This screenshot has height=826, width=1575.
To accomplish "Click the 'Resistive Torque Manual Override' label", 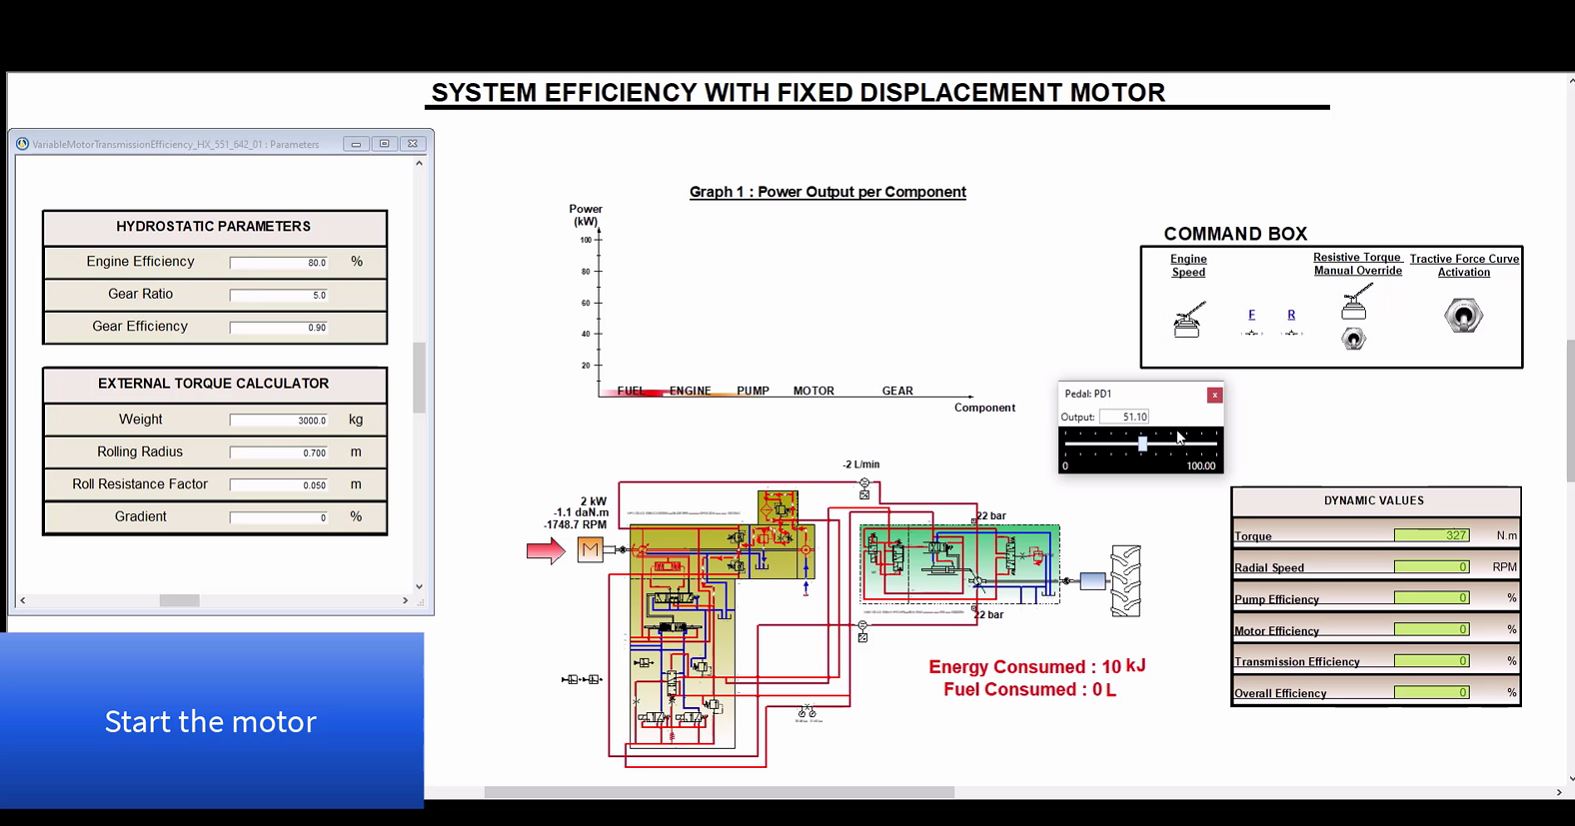I will 1357,264.
